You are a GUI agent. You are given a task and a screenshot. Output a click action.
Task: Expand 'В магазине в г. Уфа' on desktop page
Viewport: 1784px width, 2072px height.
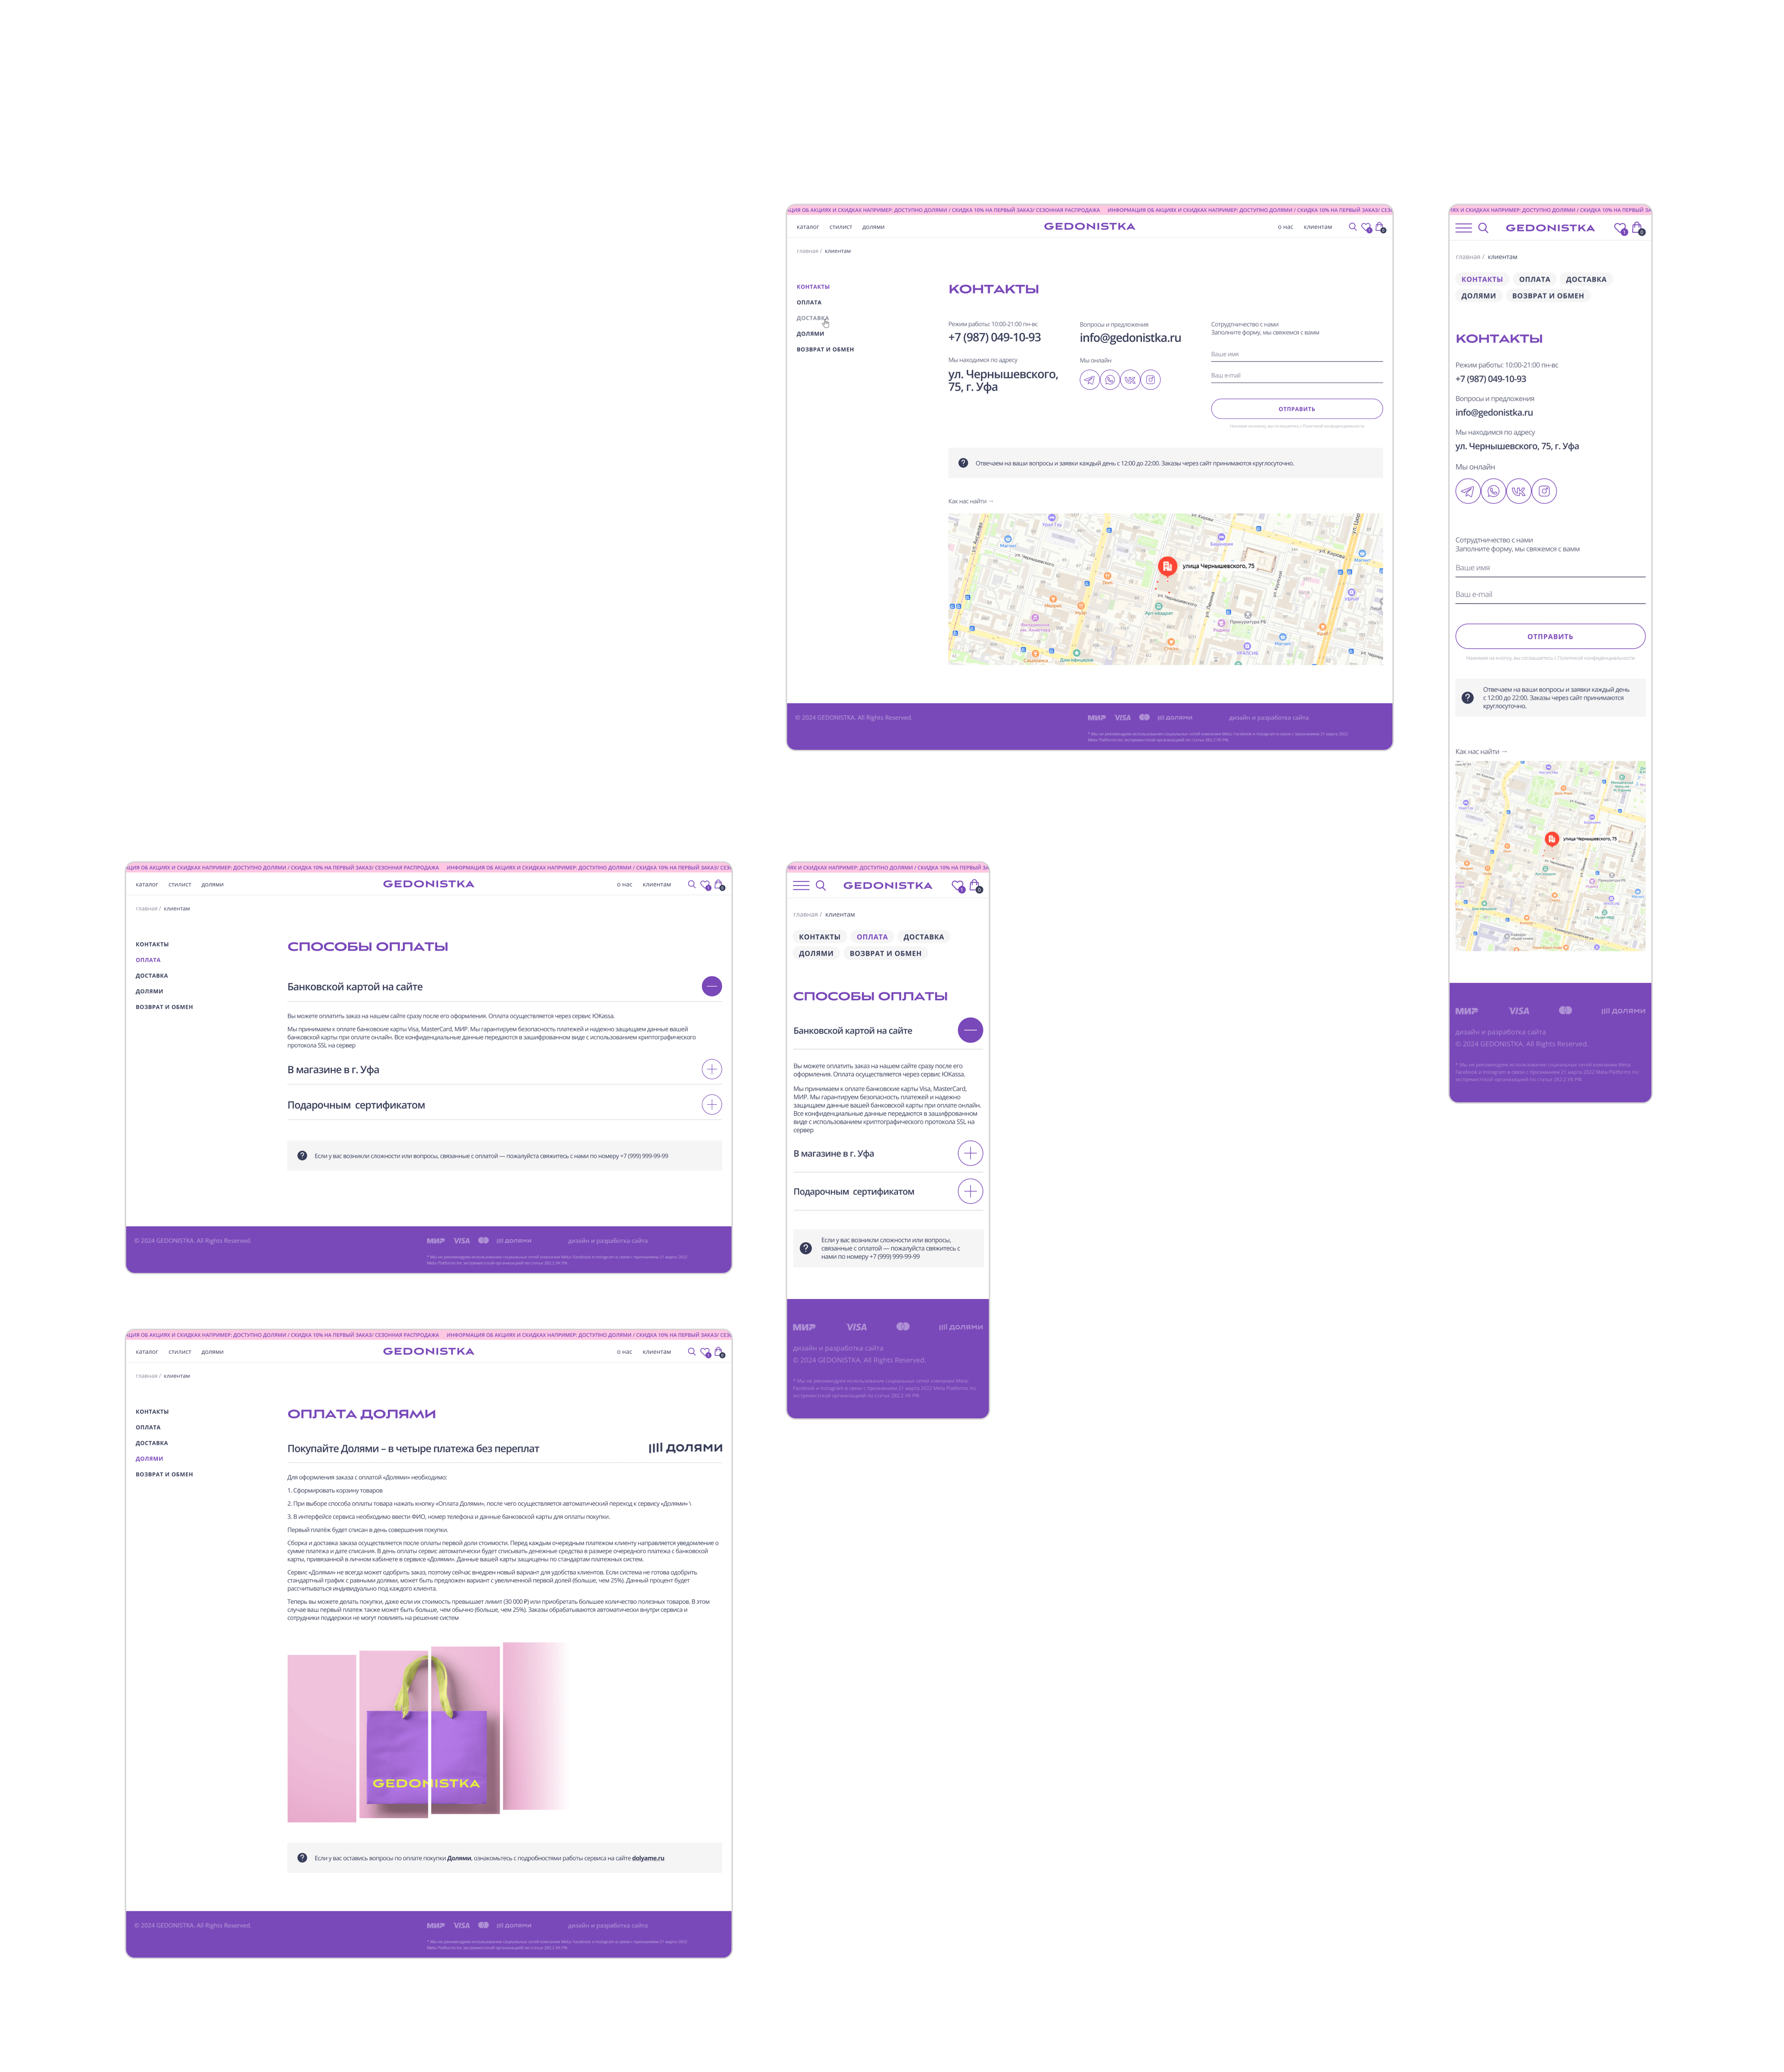(x=712, y=1069)
